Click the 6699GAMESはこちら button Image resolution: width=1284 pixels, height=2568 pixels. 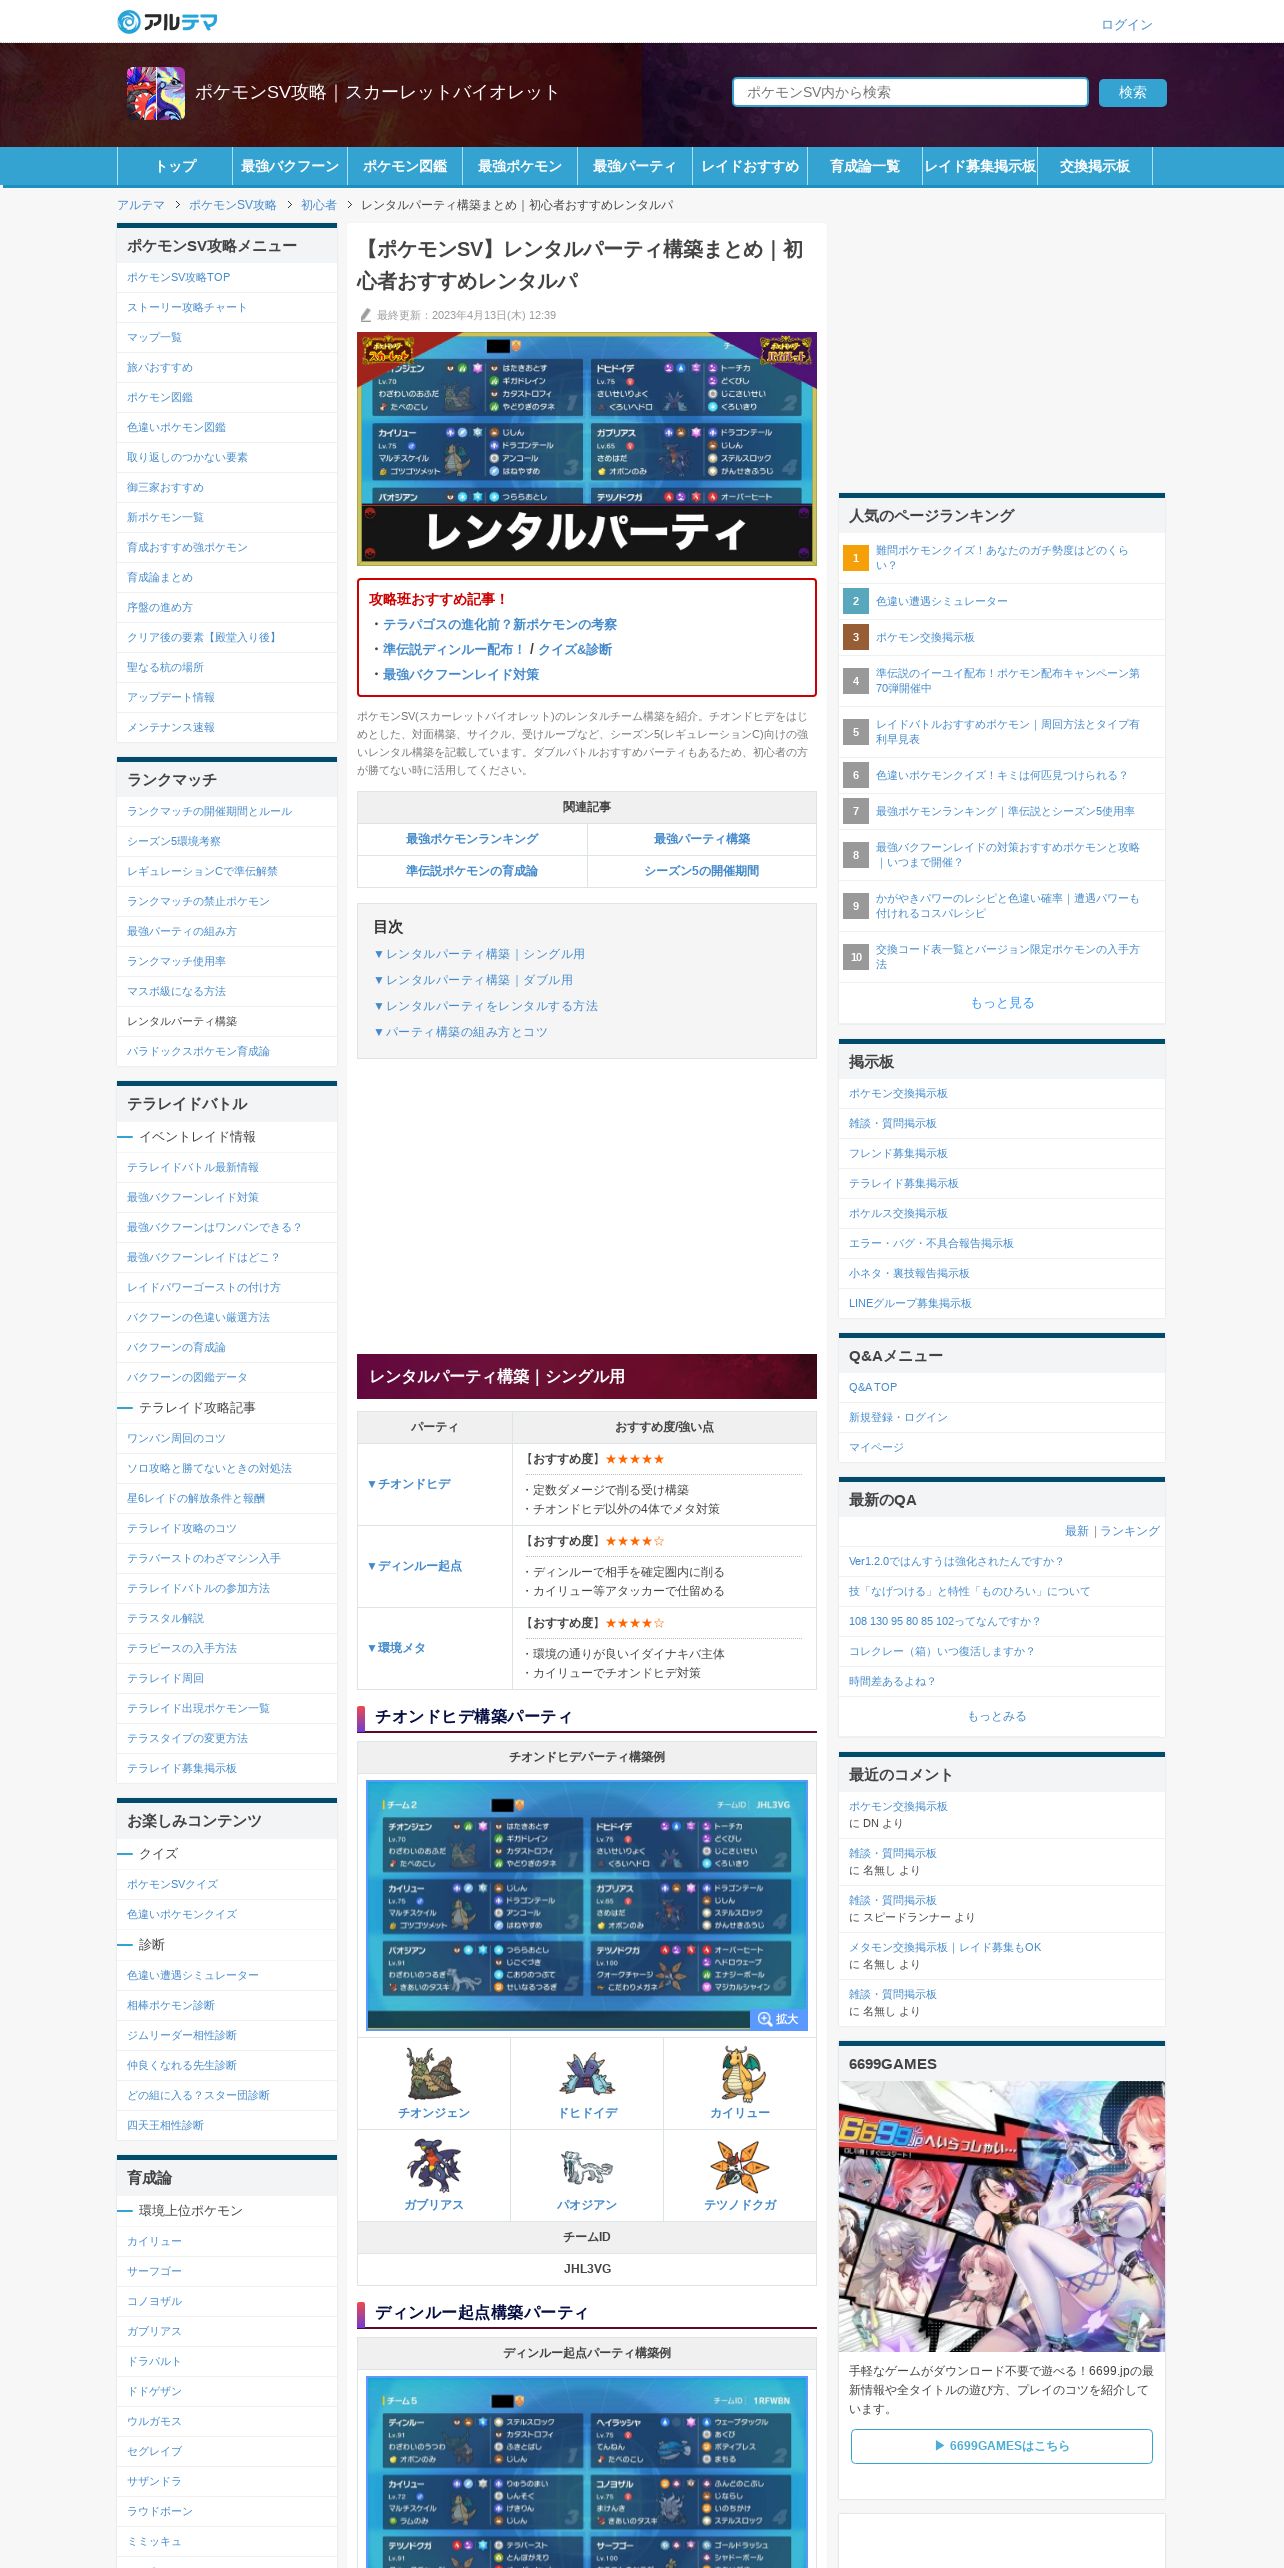pos(1002,2446)
